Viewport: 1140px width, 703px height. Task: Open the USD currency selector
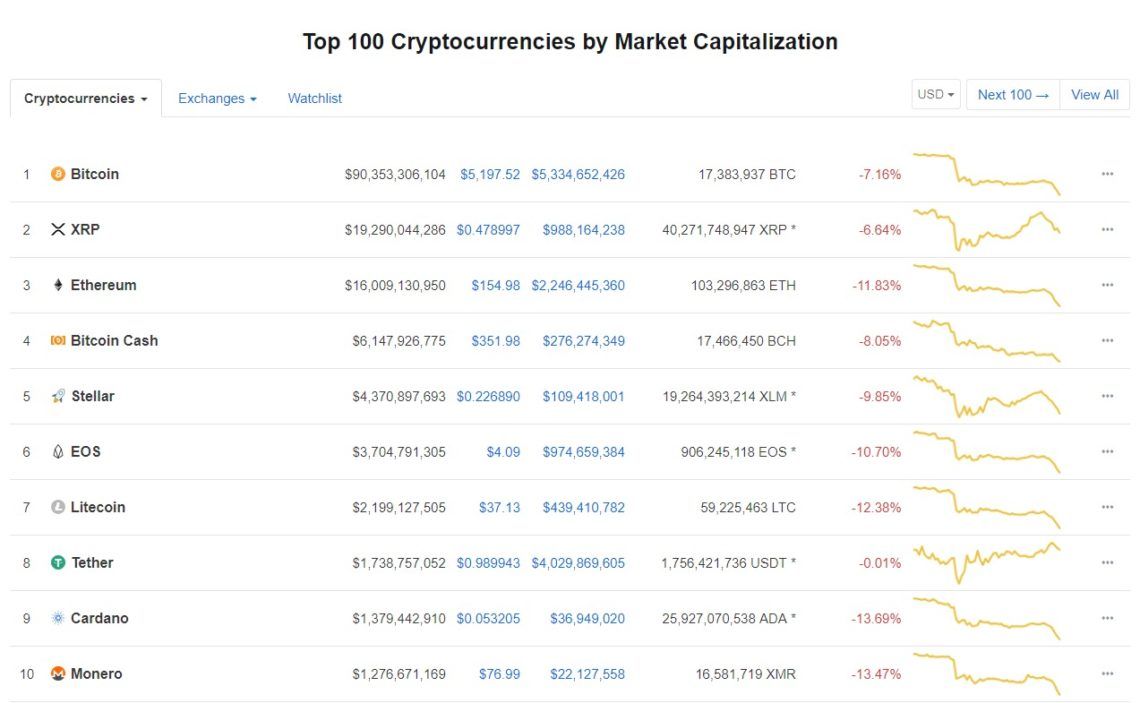point(936,95)
